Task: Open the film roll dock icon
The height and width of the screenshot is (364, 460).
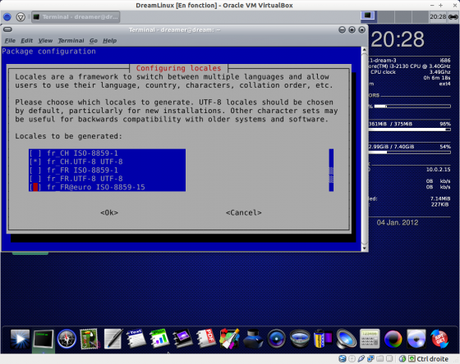Action: [323, 339]
